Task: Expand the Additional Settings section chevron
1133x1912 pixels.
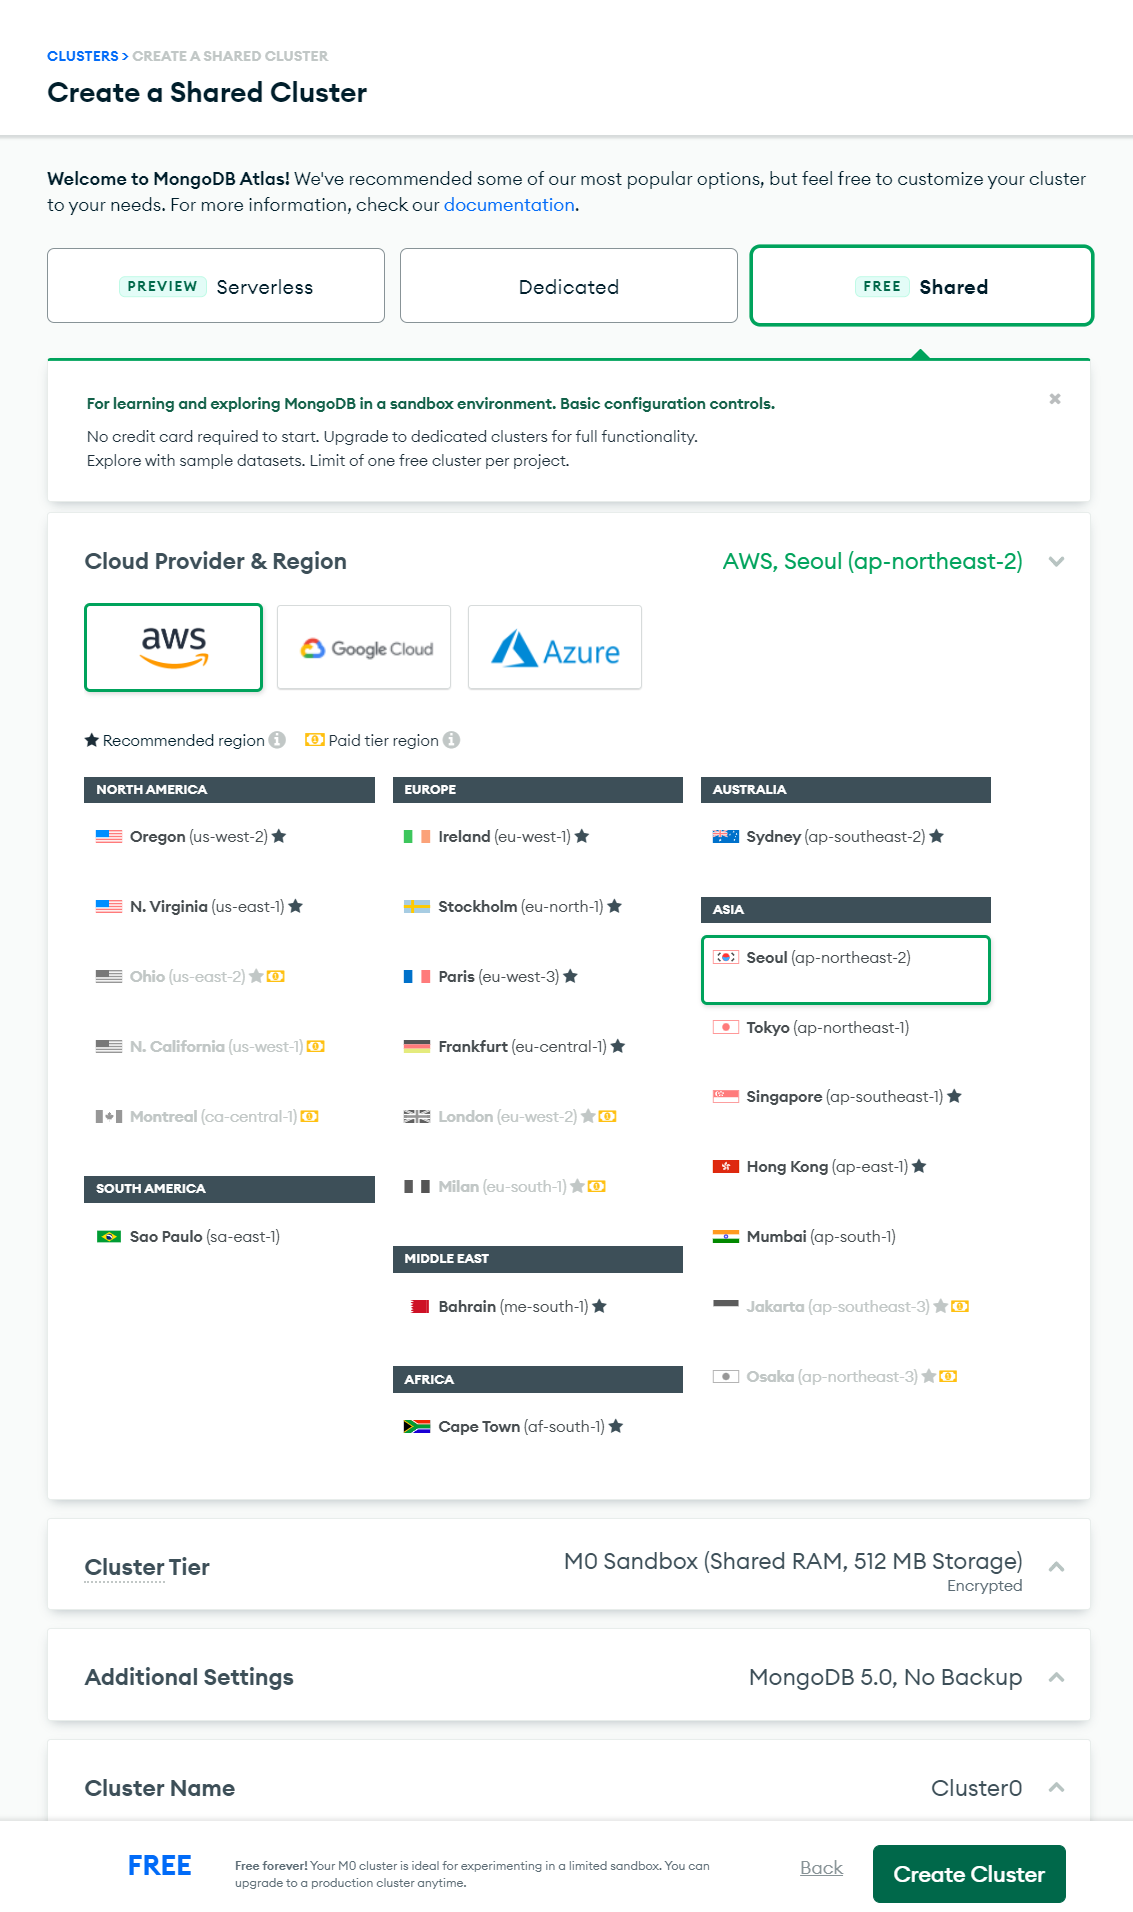Action: (x=1056, y=1677)
